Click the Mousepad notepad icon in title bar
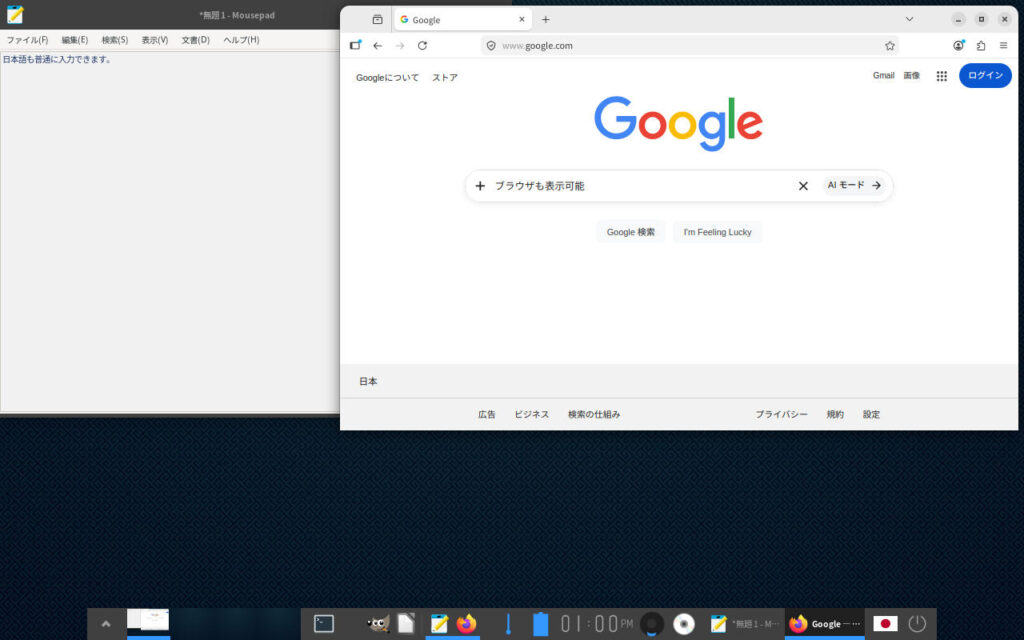 (x=15, y=14)
